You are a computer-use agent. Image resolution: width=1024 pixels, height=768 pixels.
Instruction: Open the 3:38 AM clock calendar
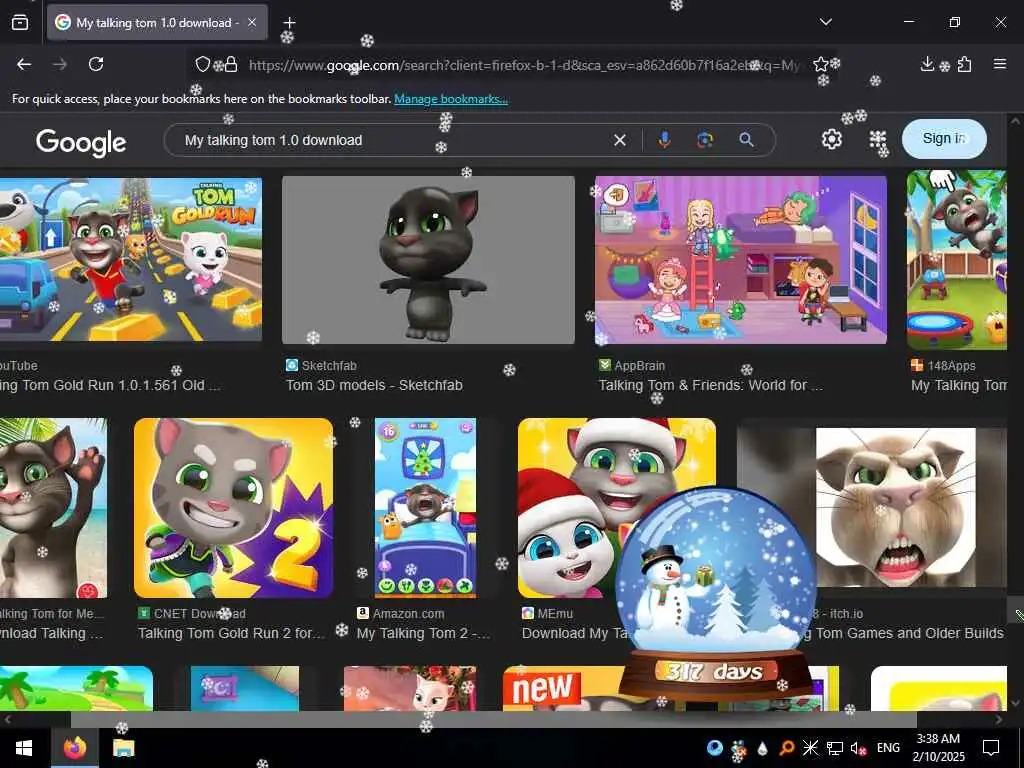[938, 748]
